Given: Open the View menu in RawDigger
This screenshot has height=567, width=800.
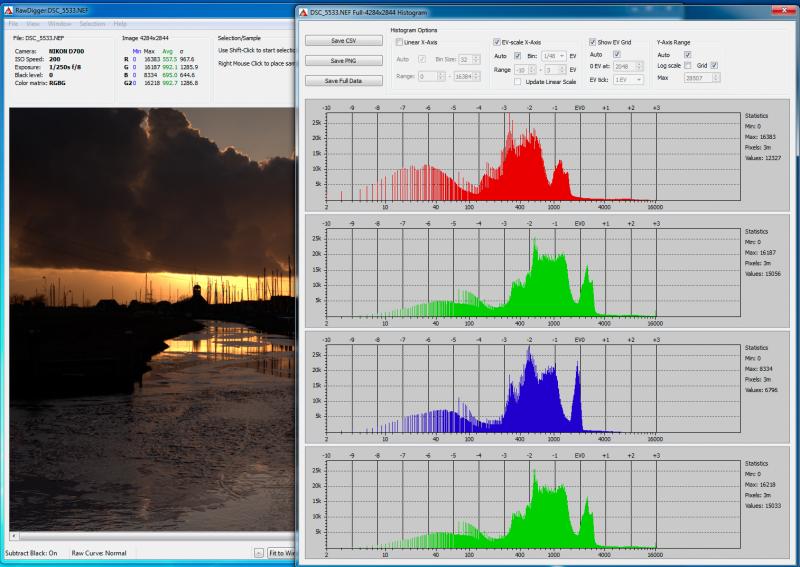Looking at the screenshot, I should point(33,24).
